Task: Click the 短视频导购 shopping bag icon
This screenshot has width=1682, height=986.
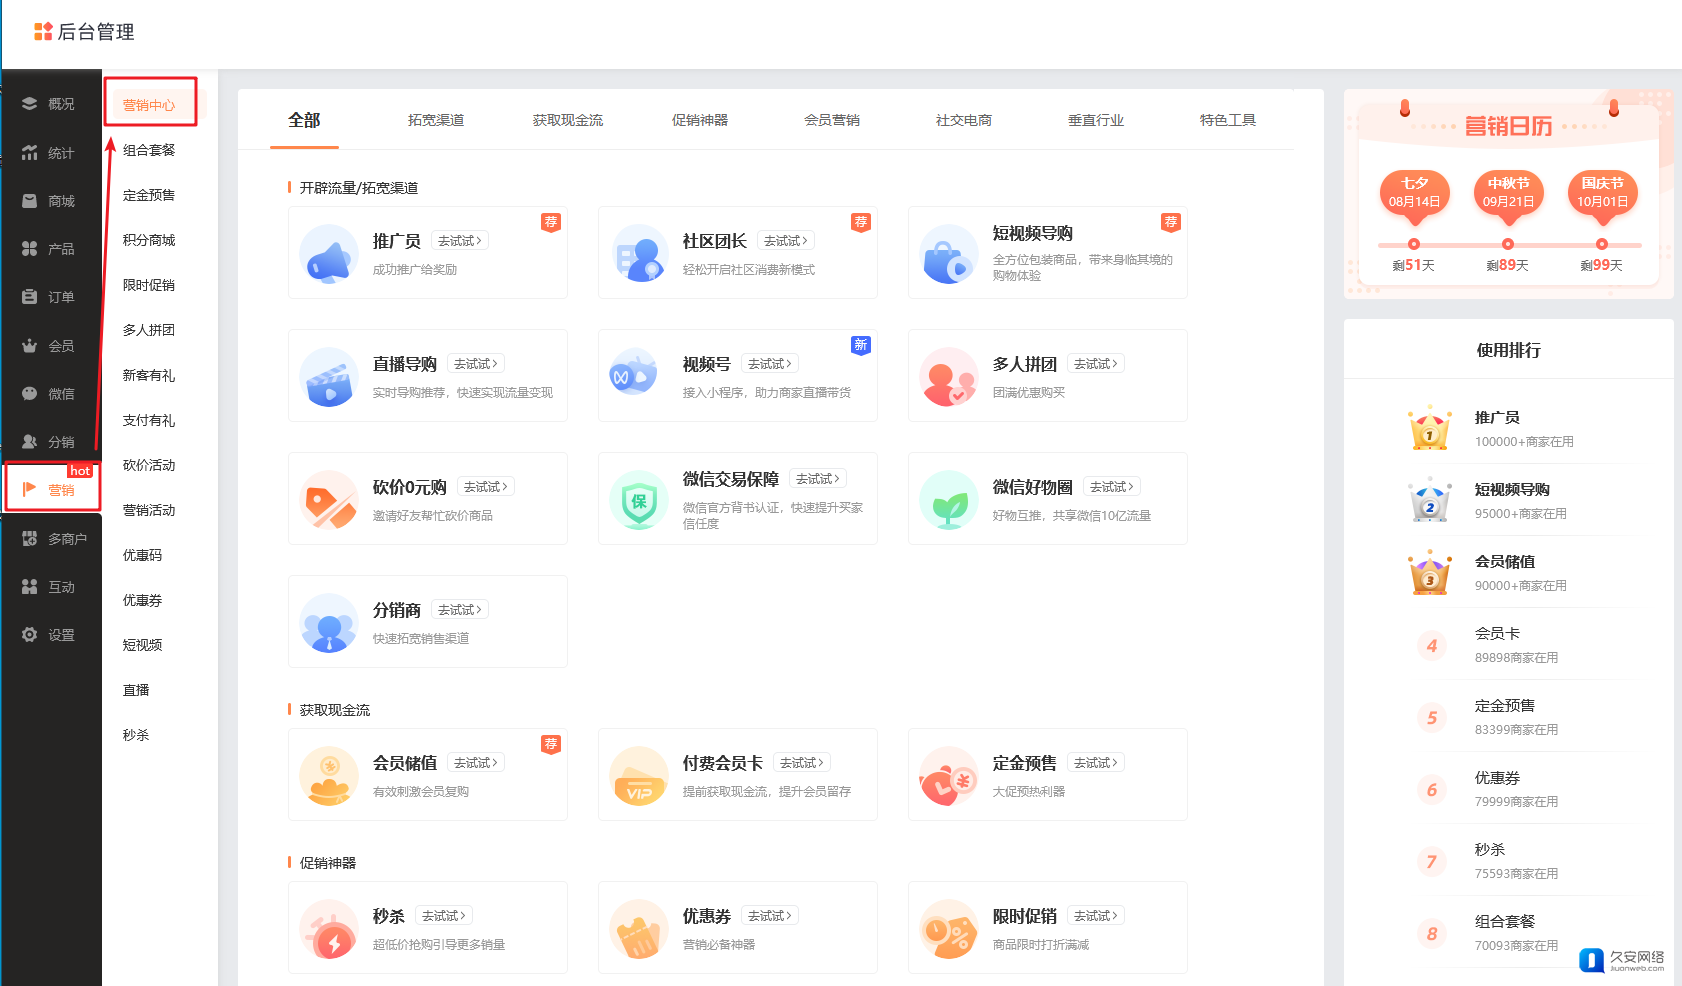Action: (948, 254)
